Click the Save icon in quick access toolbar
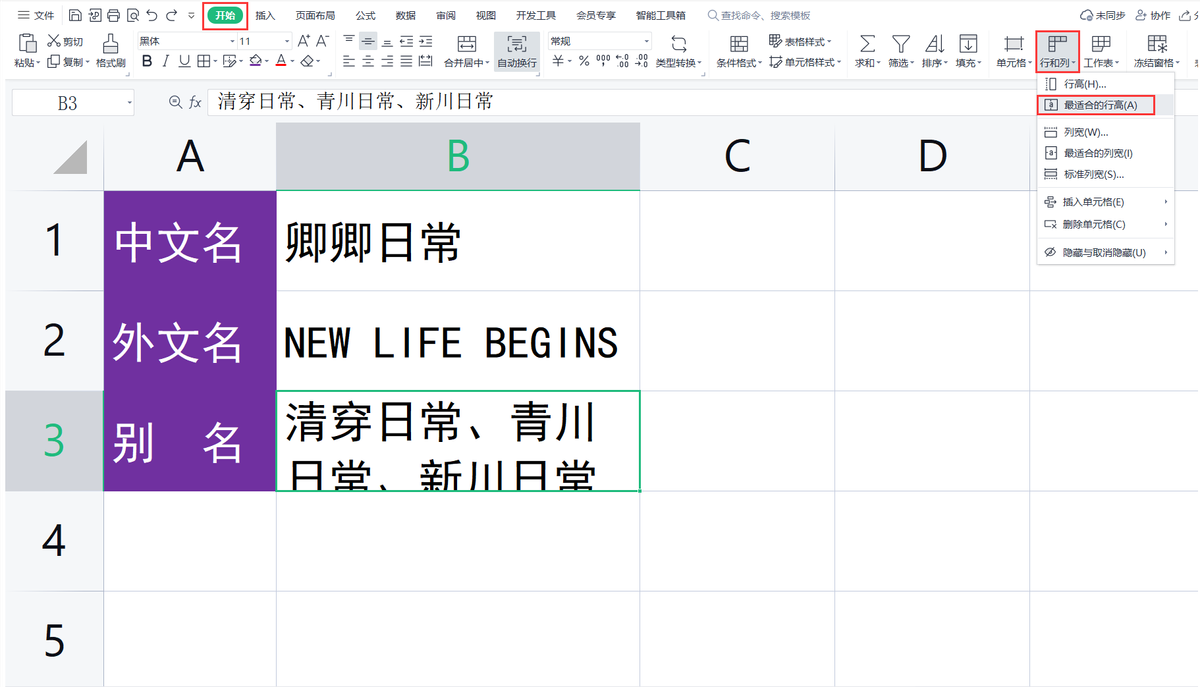This screenshot has width=1200, height=687. tap(75, 16)
